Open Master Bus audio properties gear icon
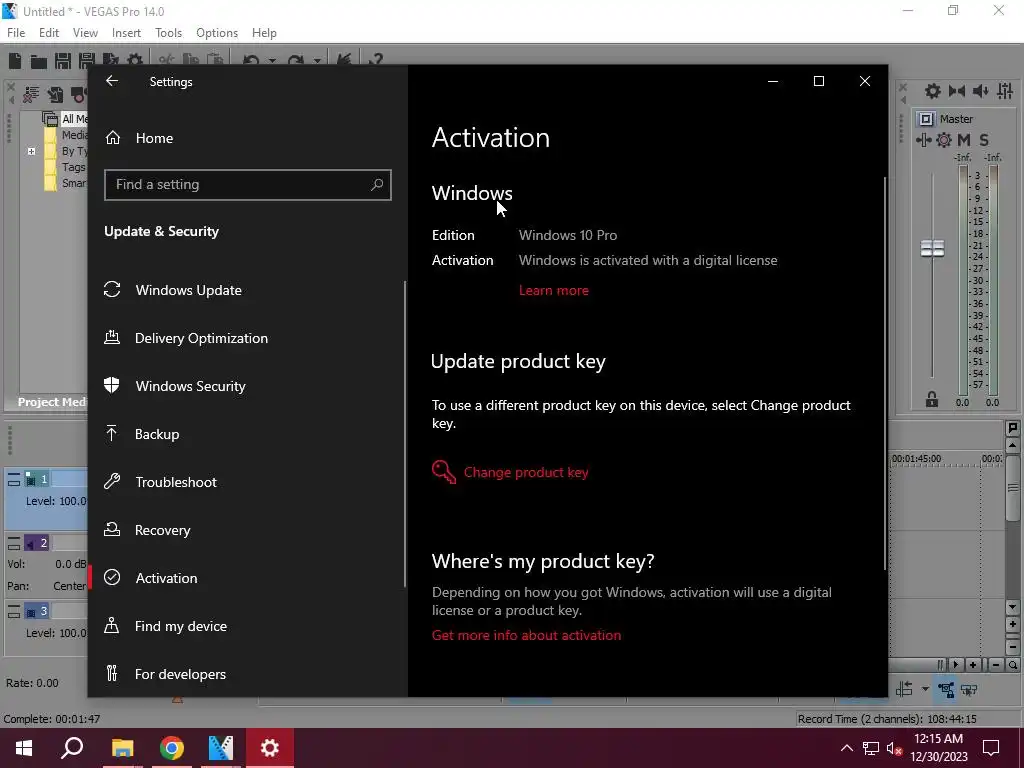The width and height of the screenshot is (1024, 768). pos(933,91)
